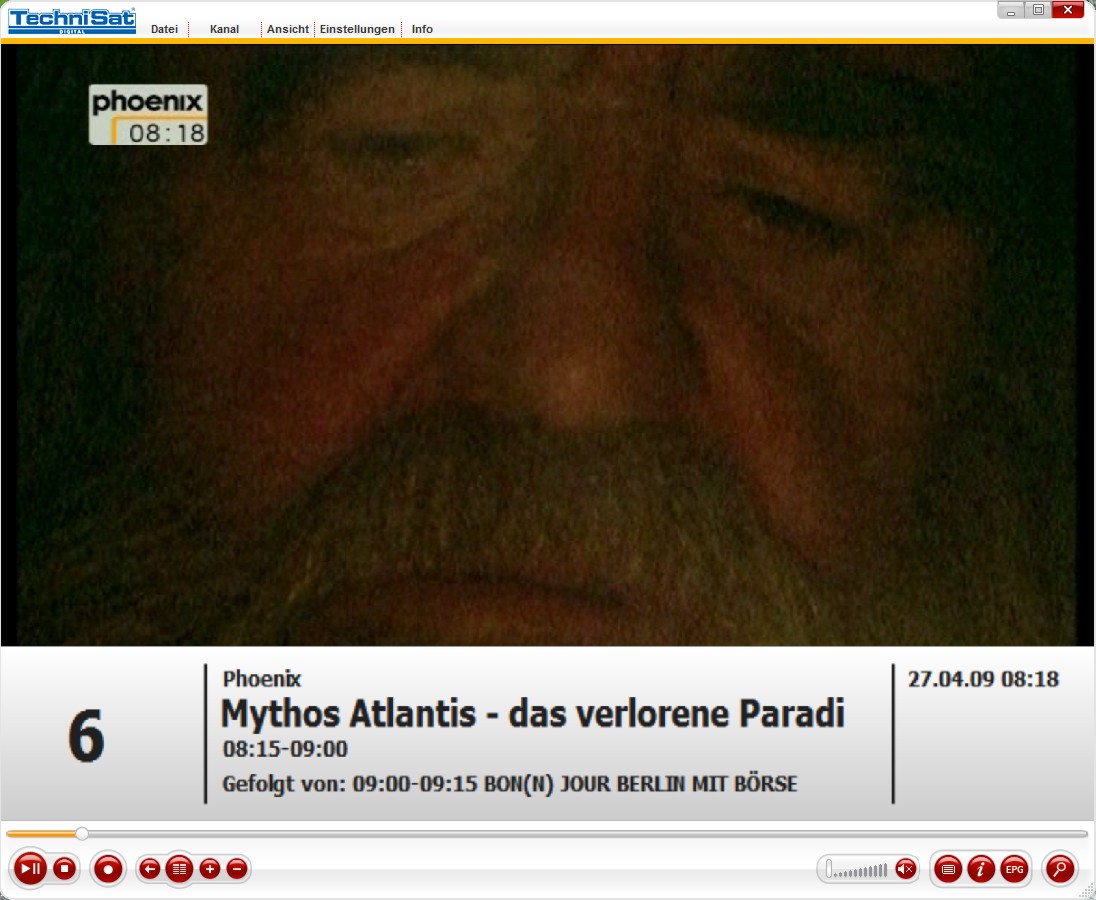The height and width of the screenshot is (900, 1096).
Task: Click the volume level slider
Action: coord(858,870)
